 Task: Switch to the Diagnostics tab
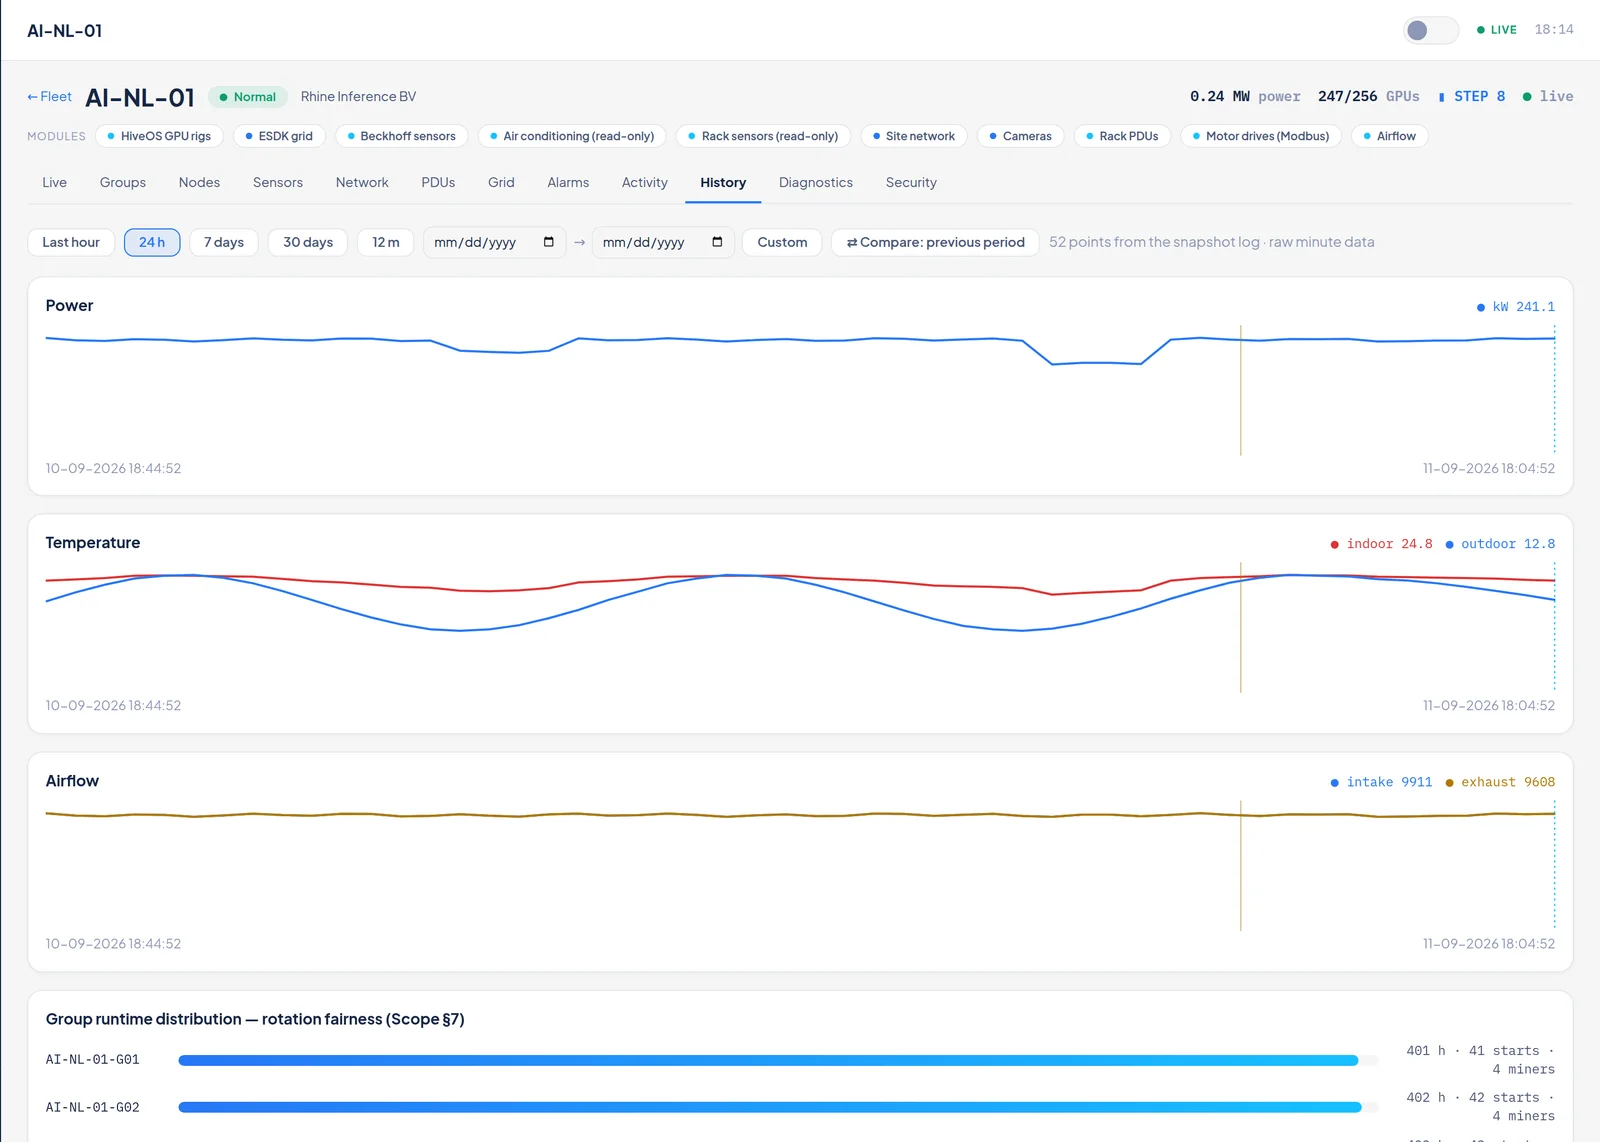pyautogui.click(x=816, y=183)
